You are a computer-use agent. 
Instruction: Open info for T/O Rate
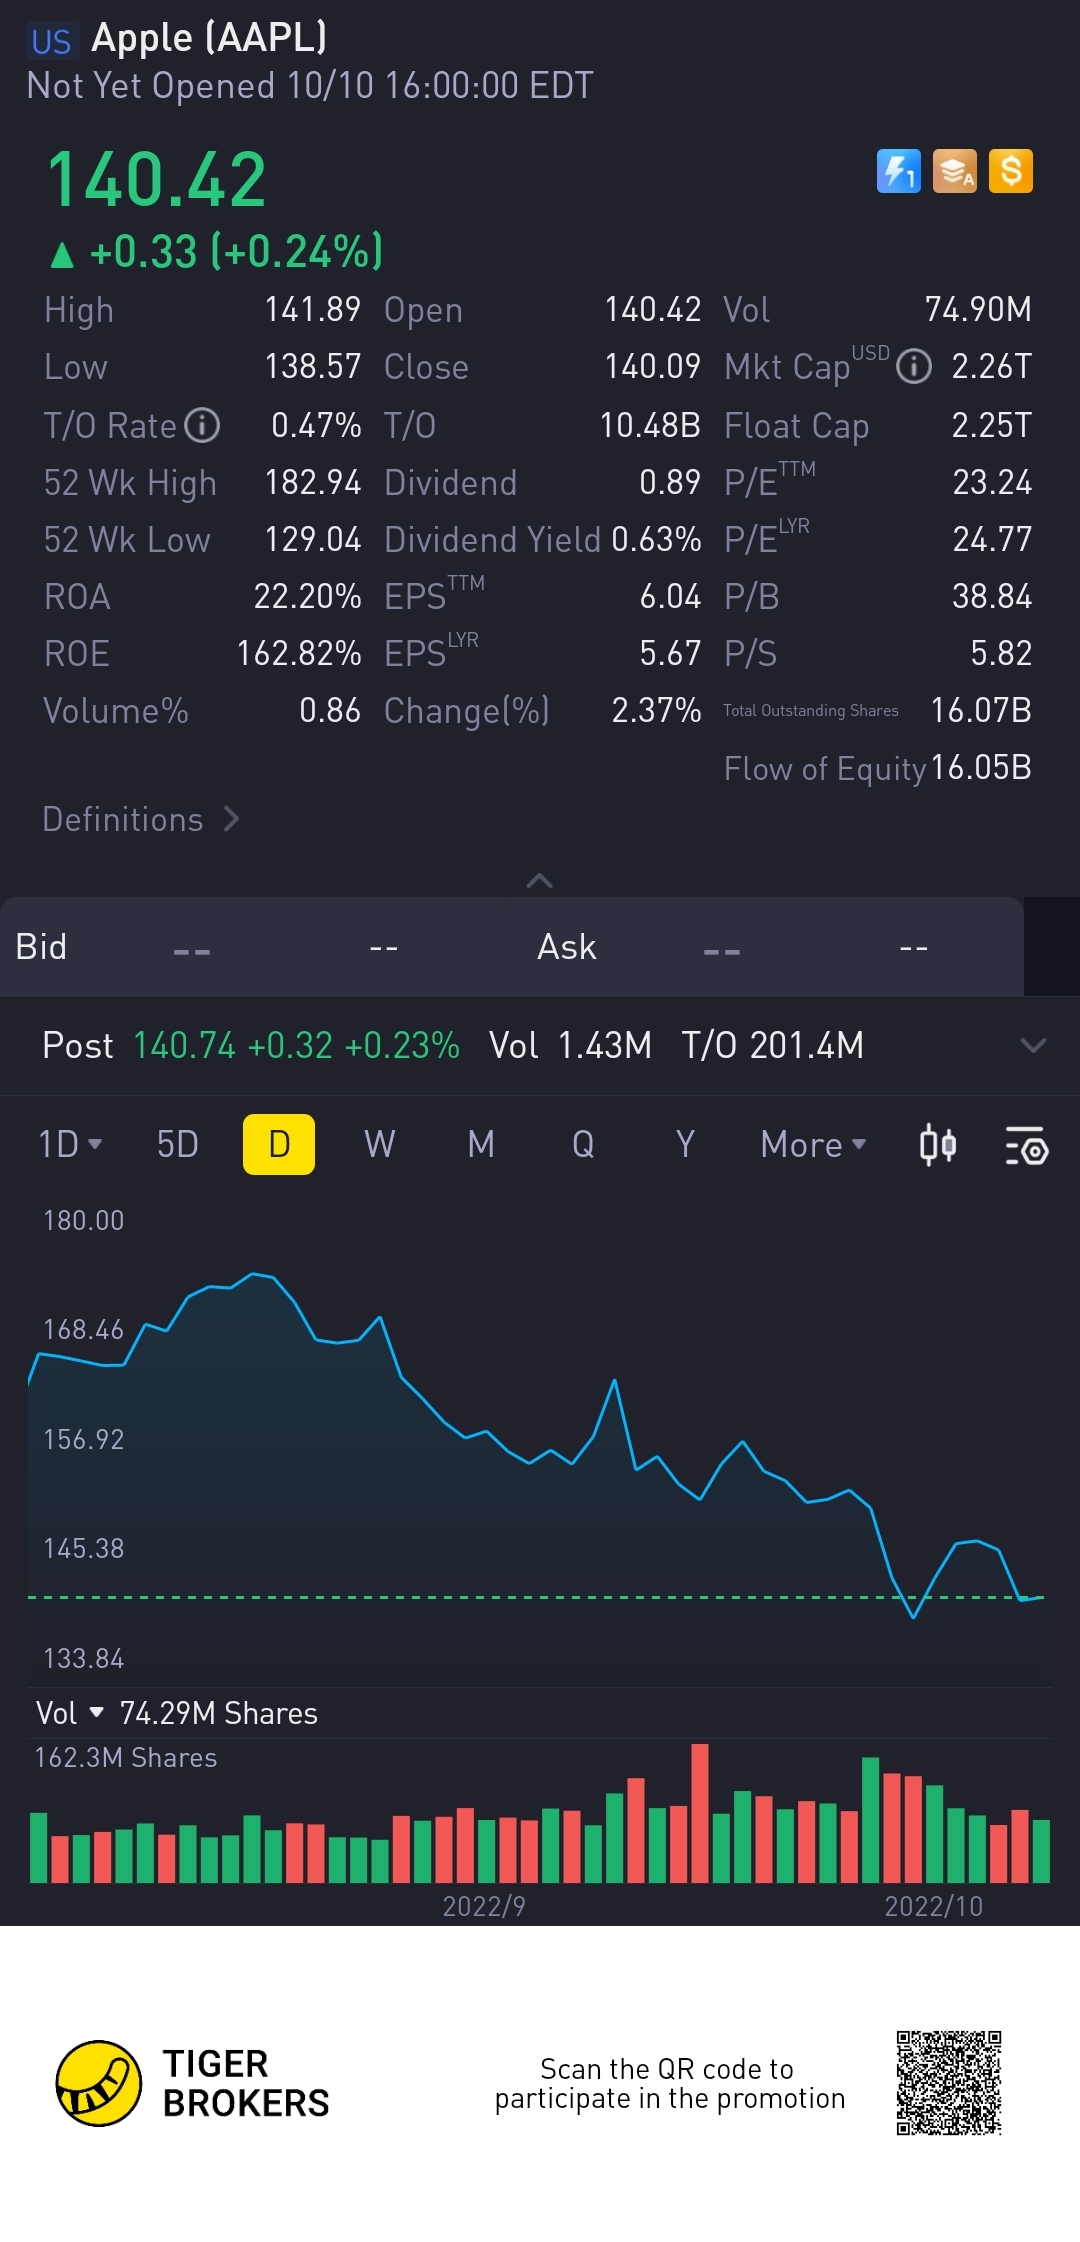coord(202,425)
